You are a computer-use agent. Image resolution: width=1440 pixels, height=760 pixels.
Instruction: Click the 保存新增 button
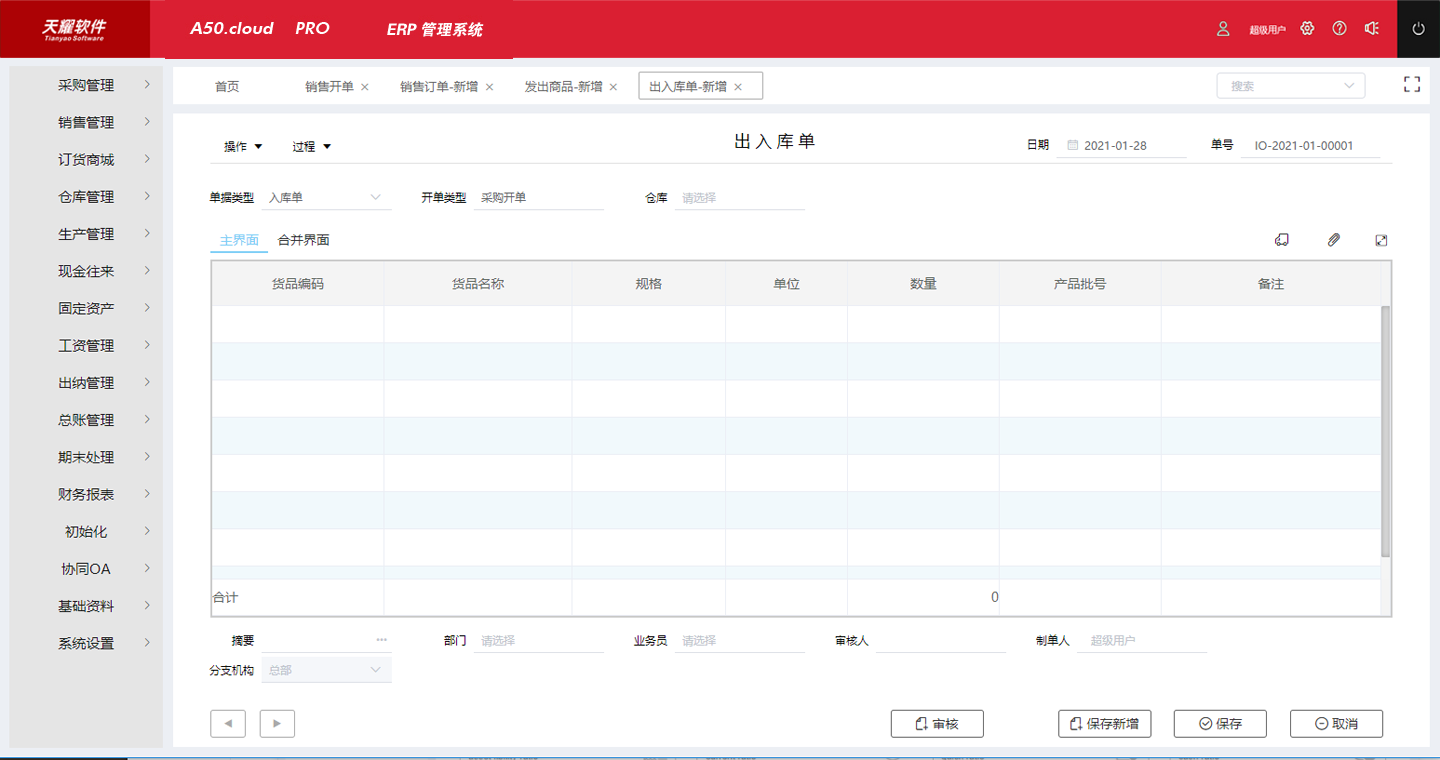point(1104,724)
